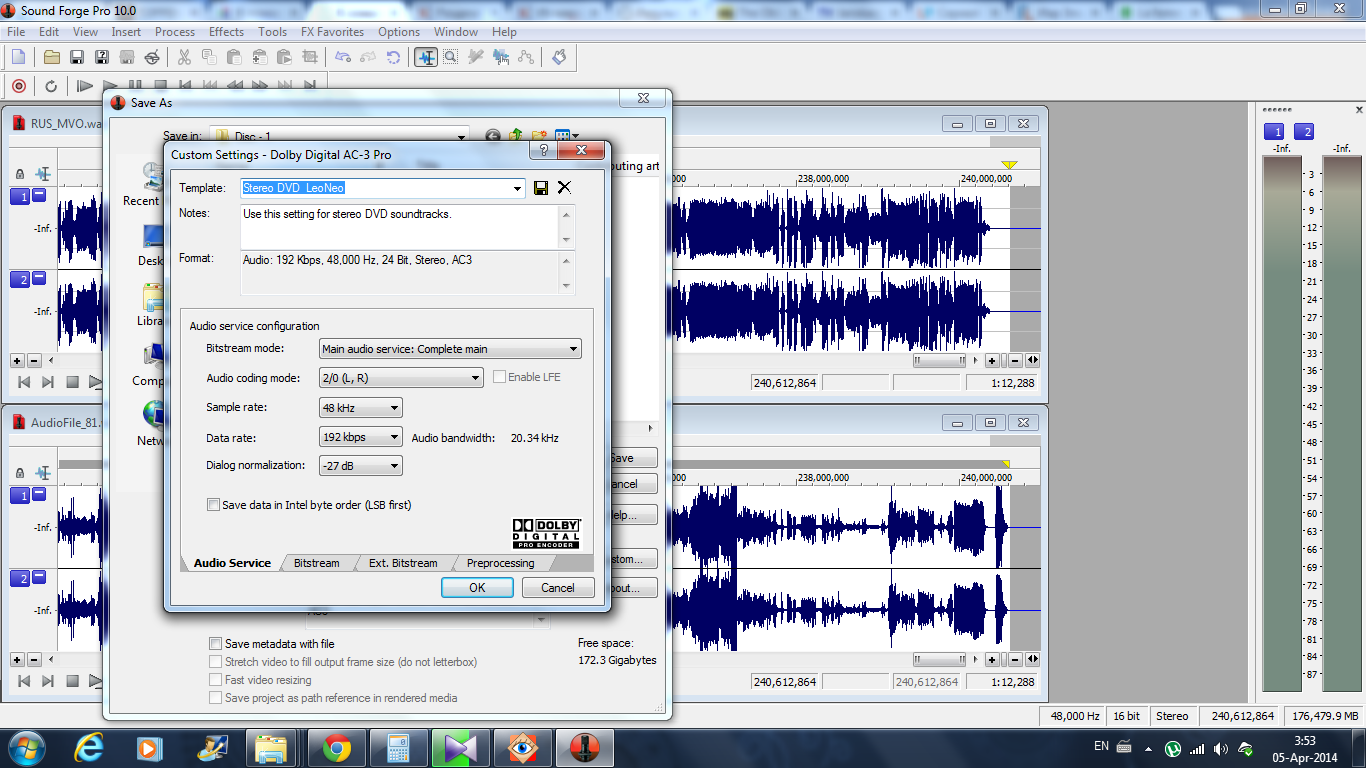Toggle Stretch video to fill output frame
1366x768 pixels.
[x=215, y=662]
